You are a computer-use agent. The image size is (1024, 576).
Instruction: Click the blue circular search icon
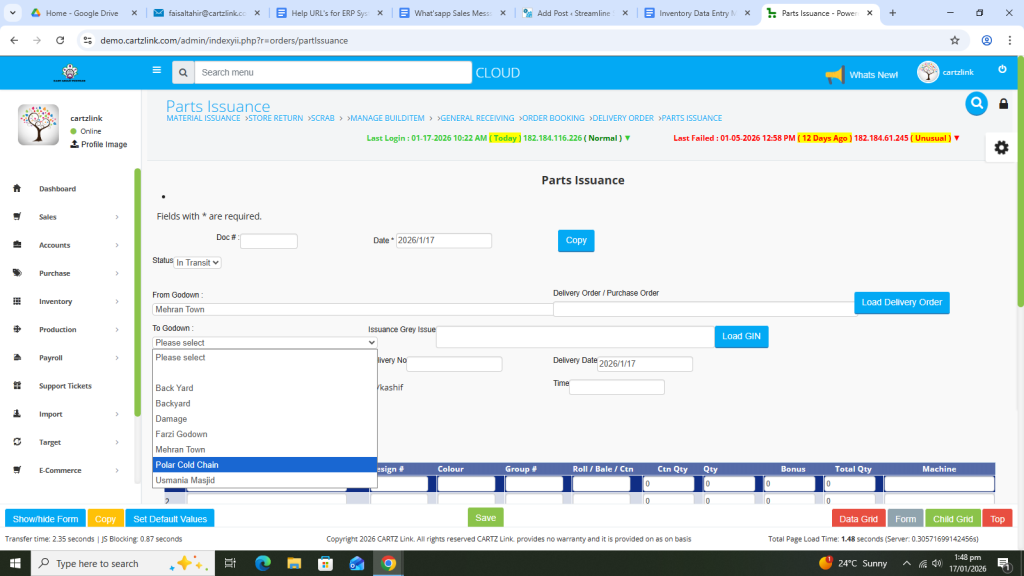976,103
